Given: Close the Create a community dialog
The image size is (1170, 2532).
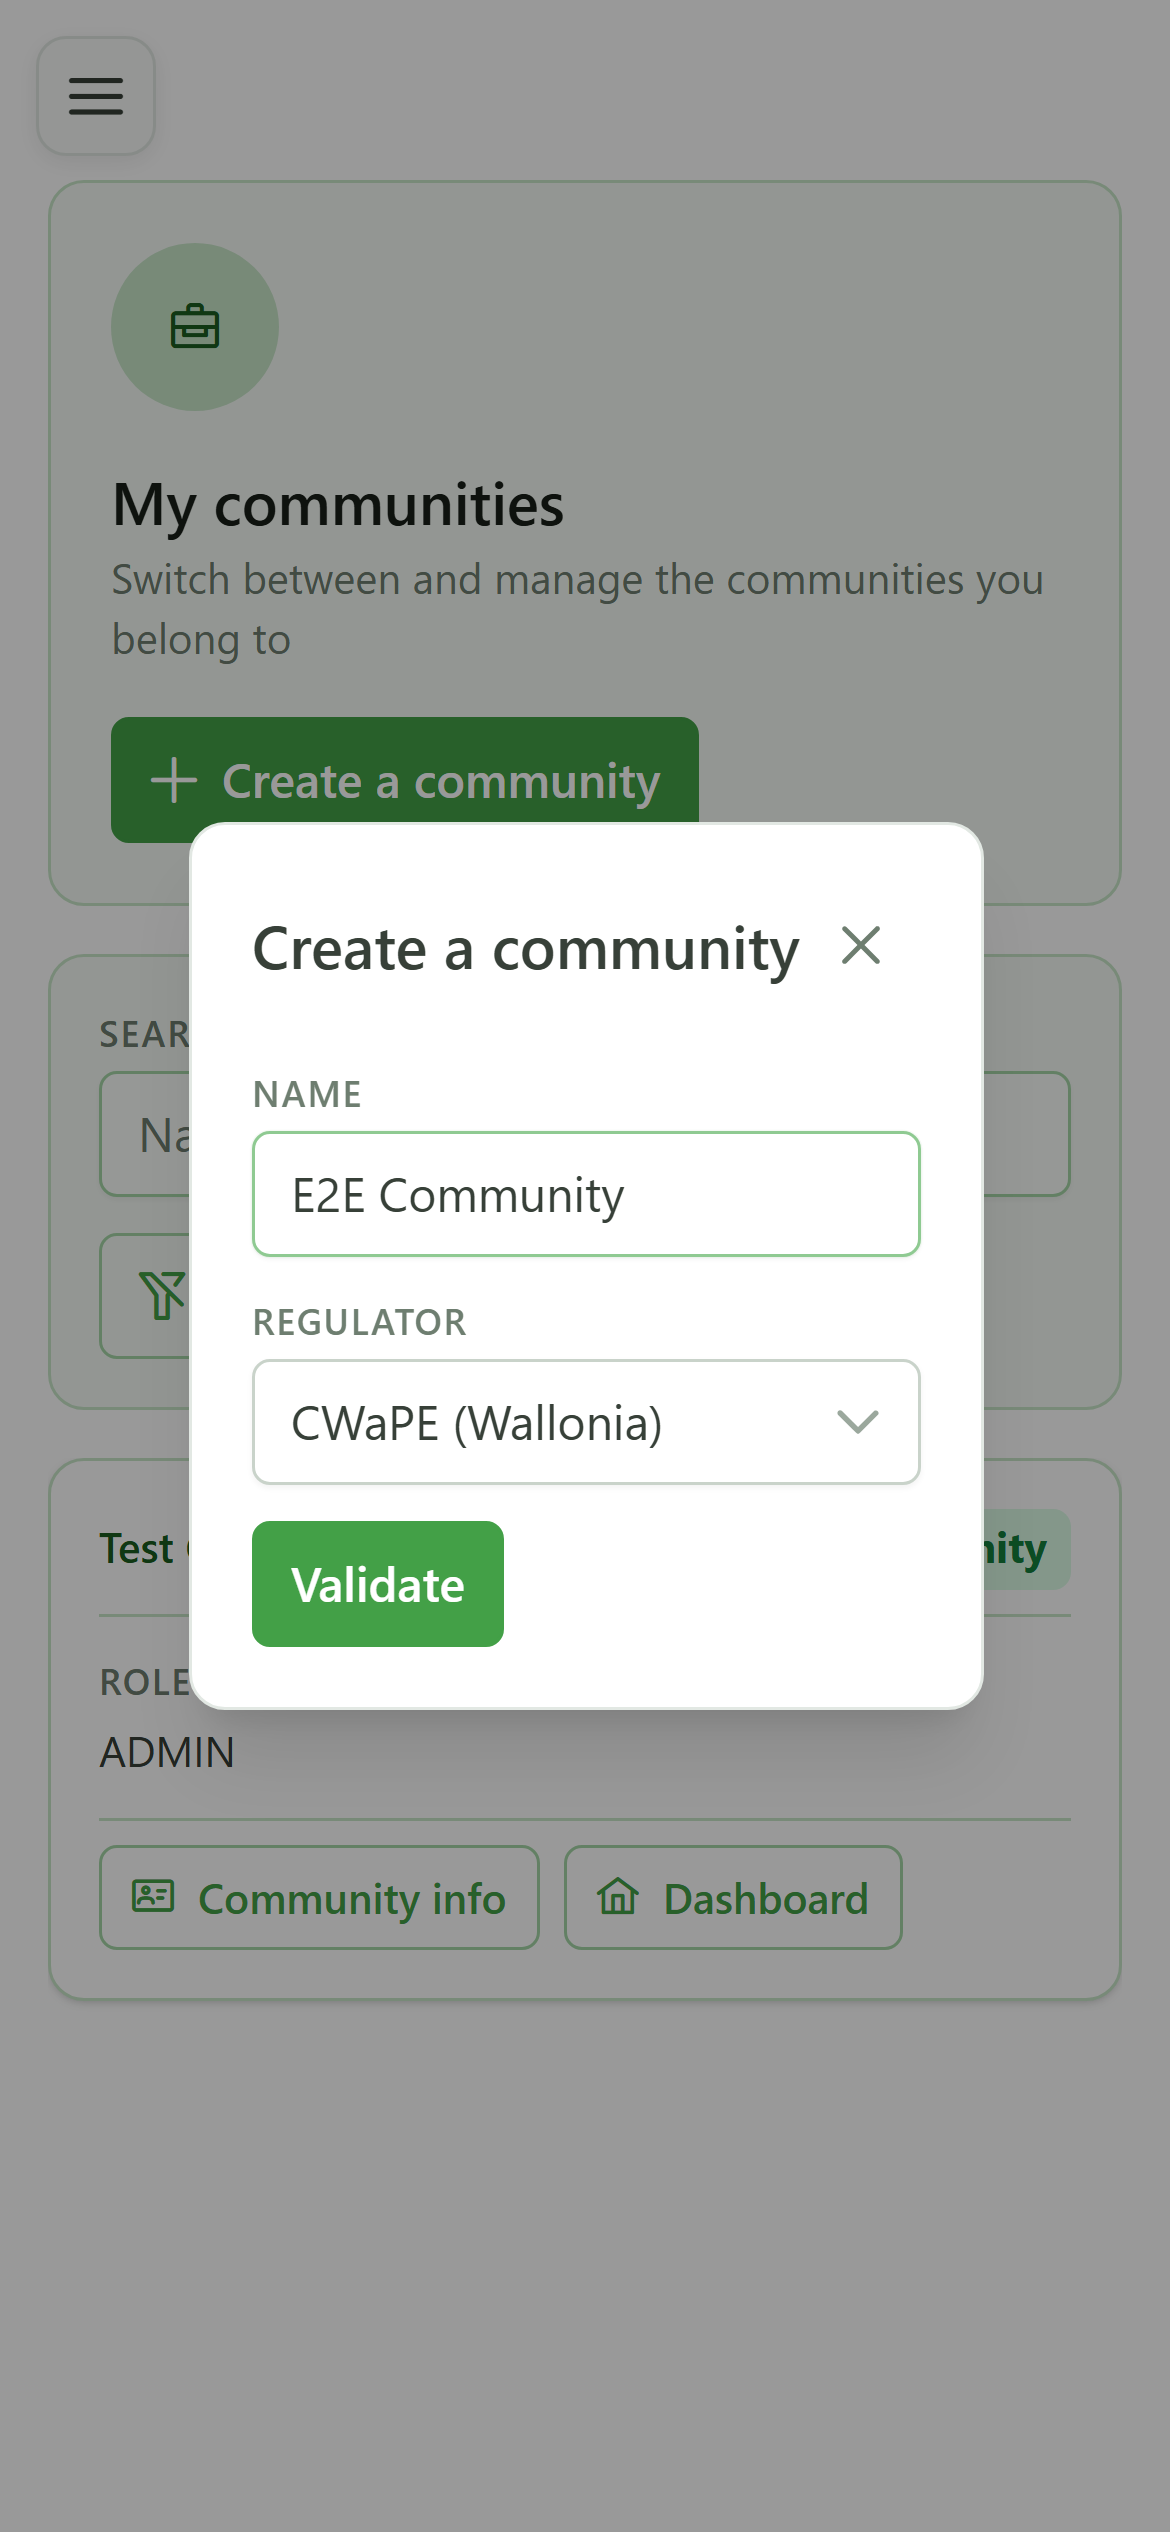Looking at the screenshot, I should coord(861,945).
